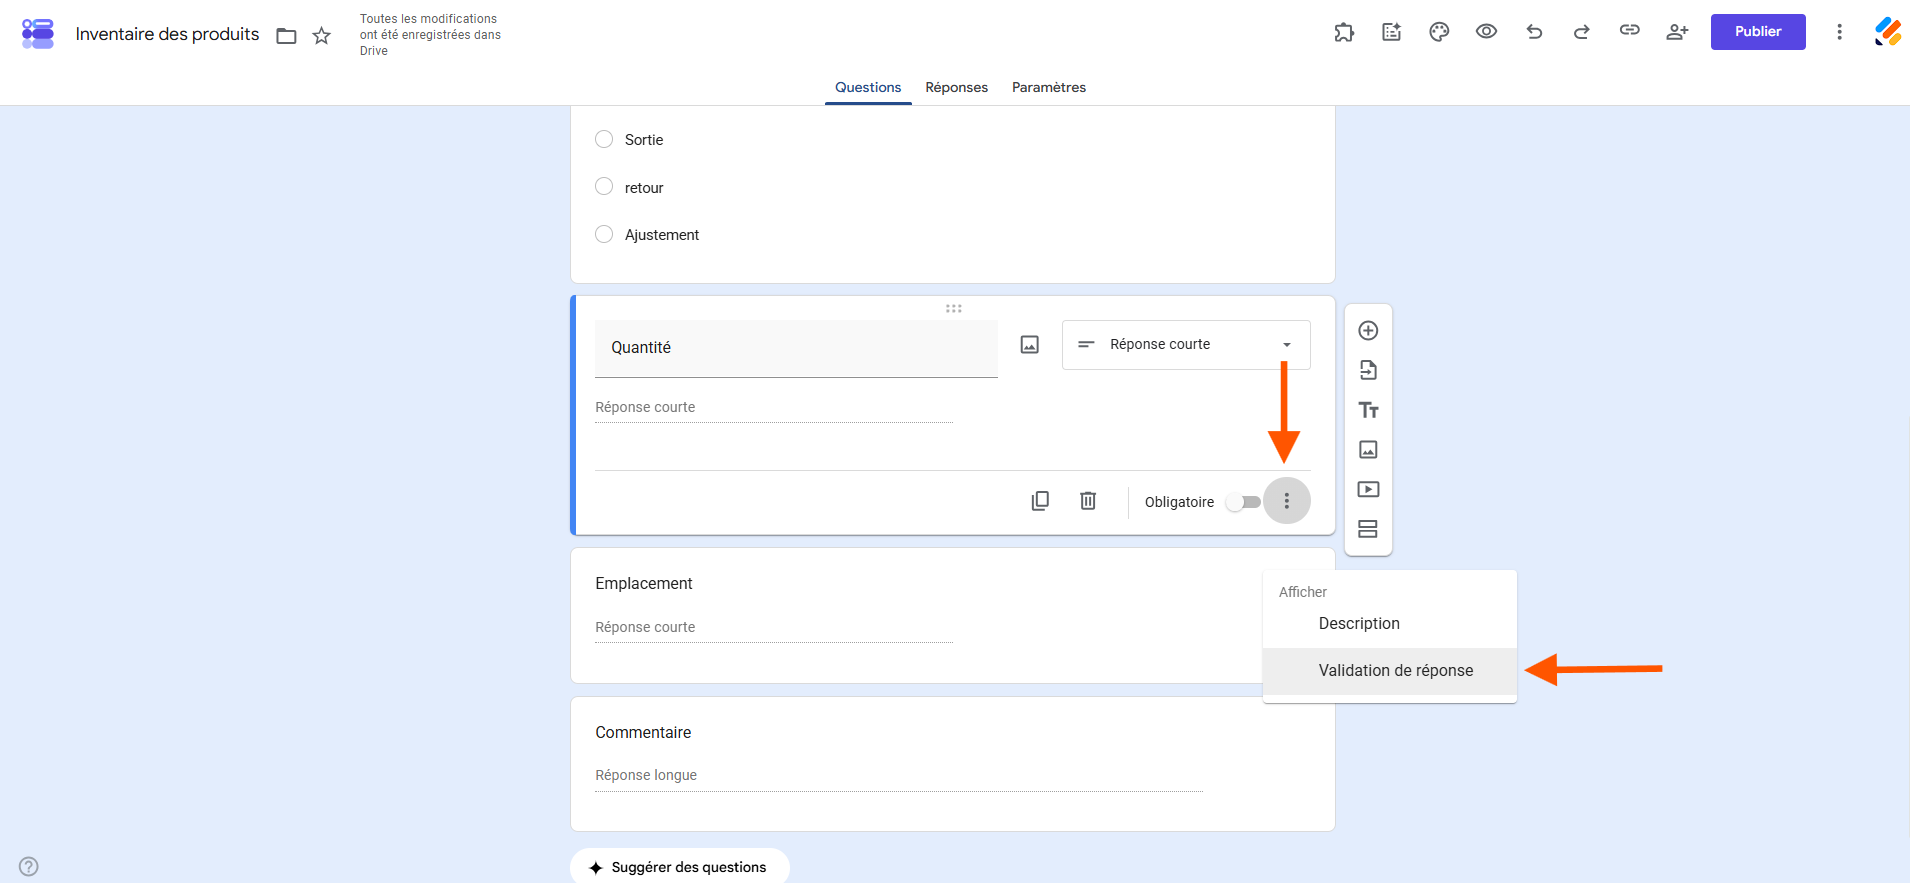
Task: Click the Inventaire des produits form title
Action: [167, 34]
